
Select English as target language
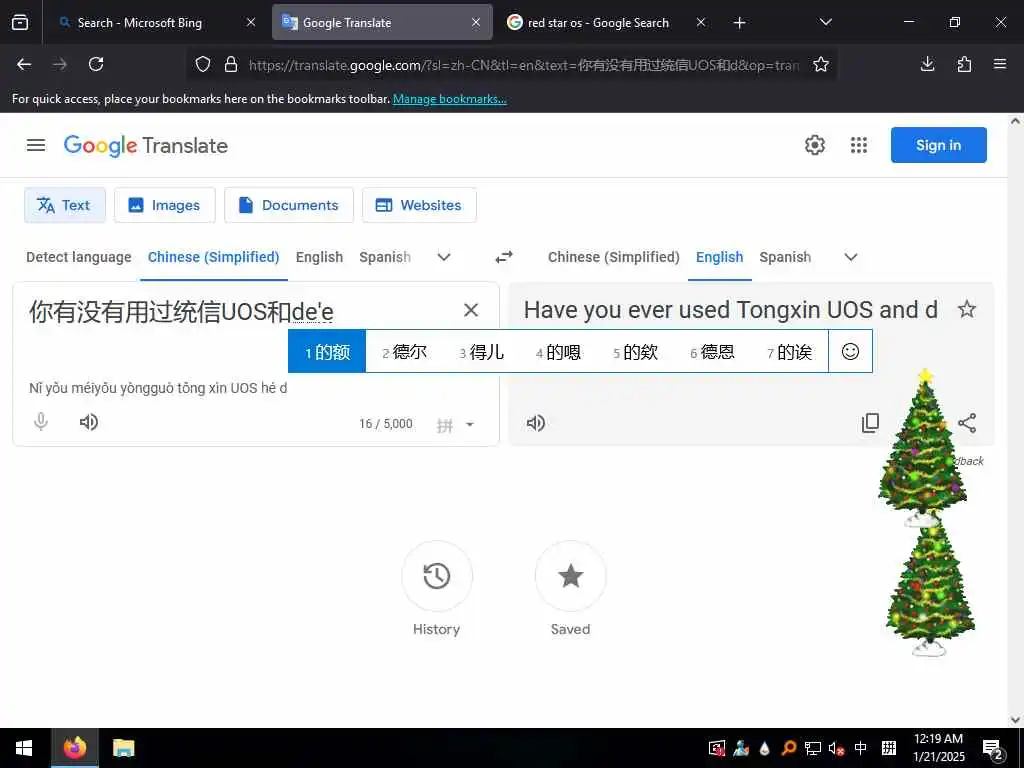[x=720, y=257]
